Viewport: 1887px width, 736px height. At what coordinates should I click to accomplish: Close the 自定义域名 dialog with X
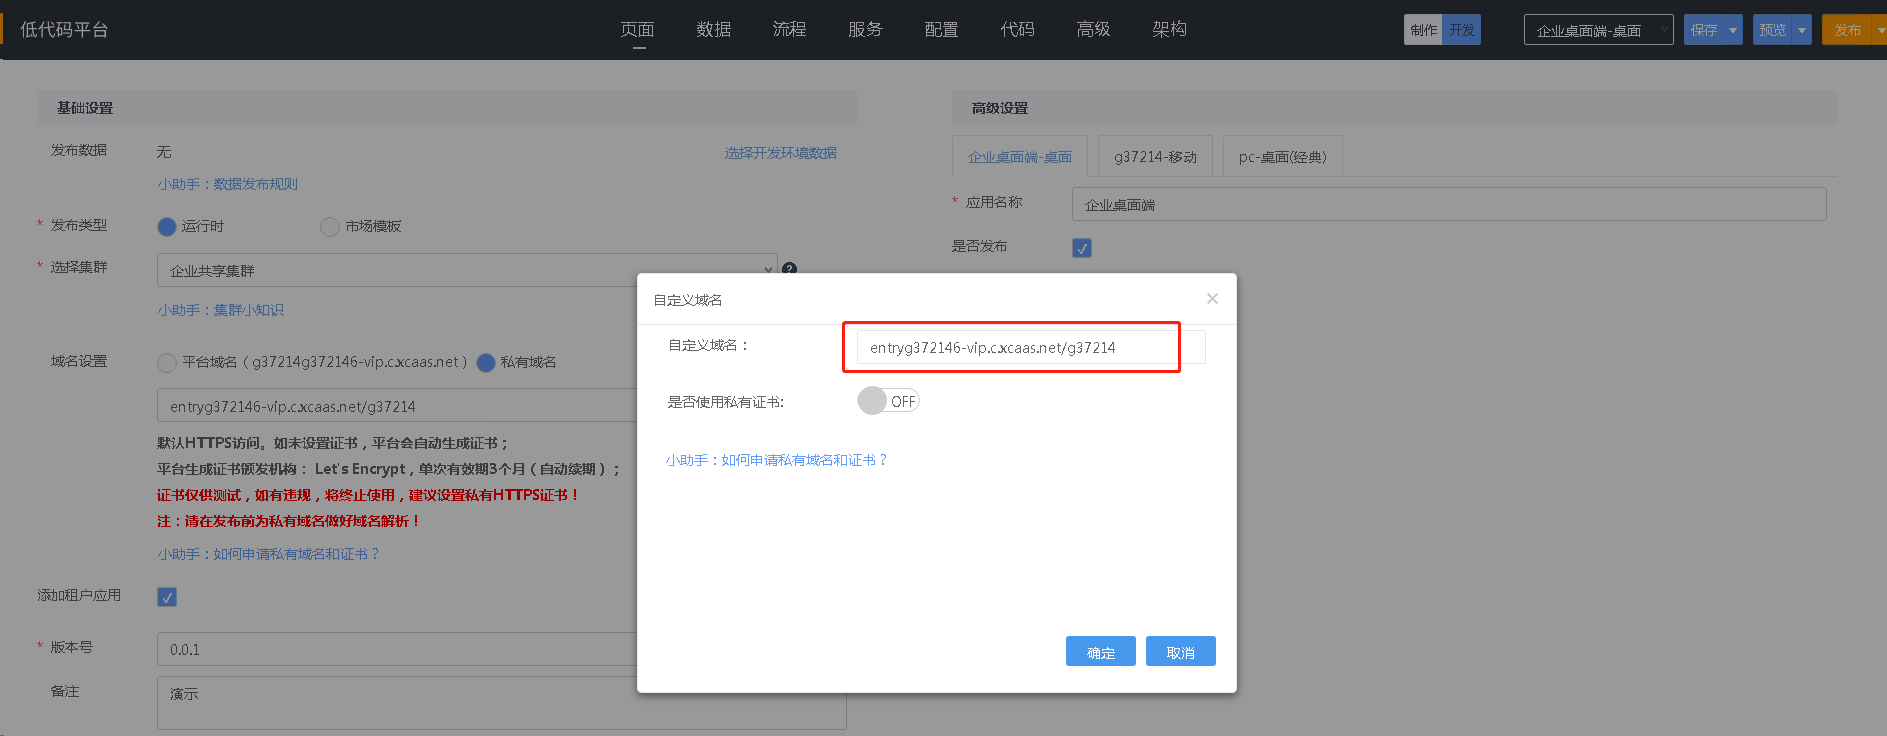tap(1212, 299)
